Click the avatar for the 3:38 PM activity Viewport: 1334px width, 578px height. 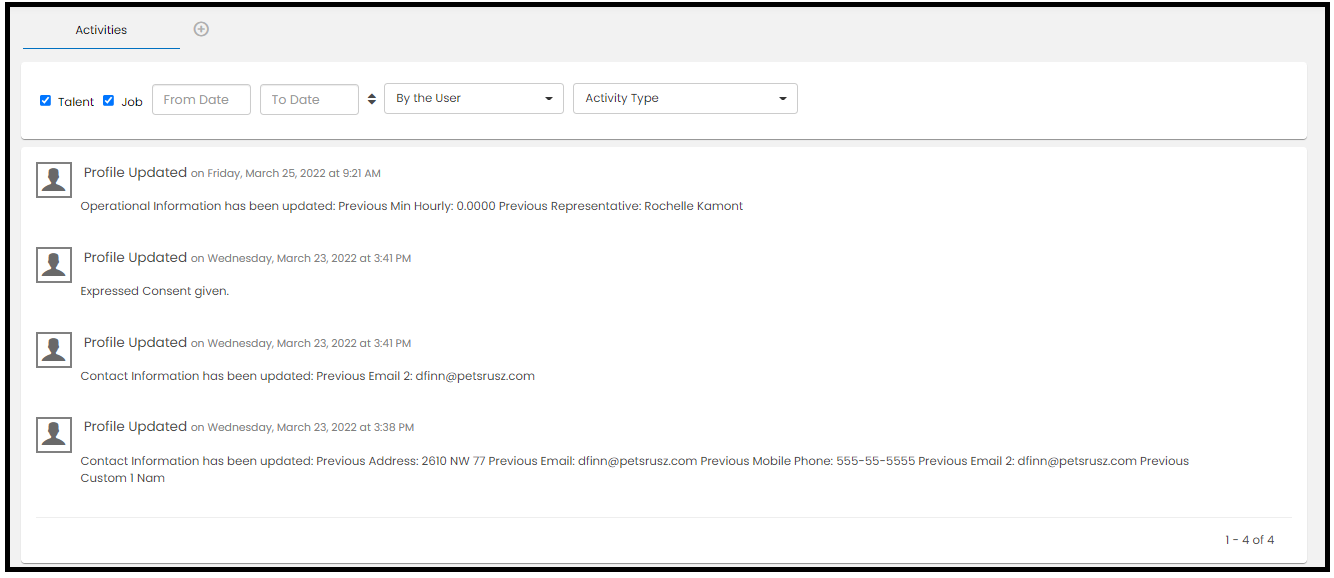click(54, 434)
